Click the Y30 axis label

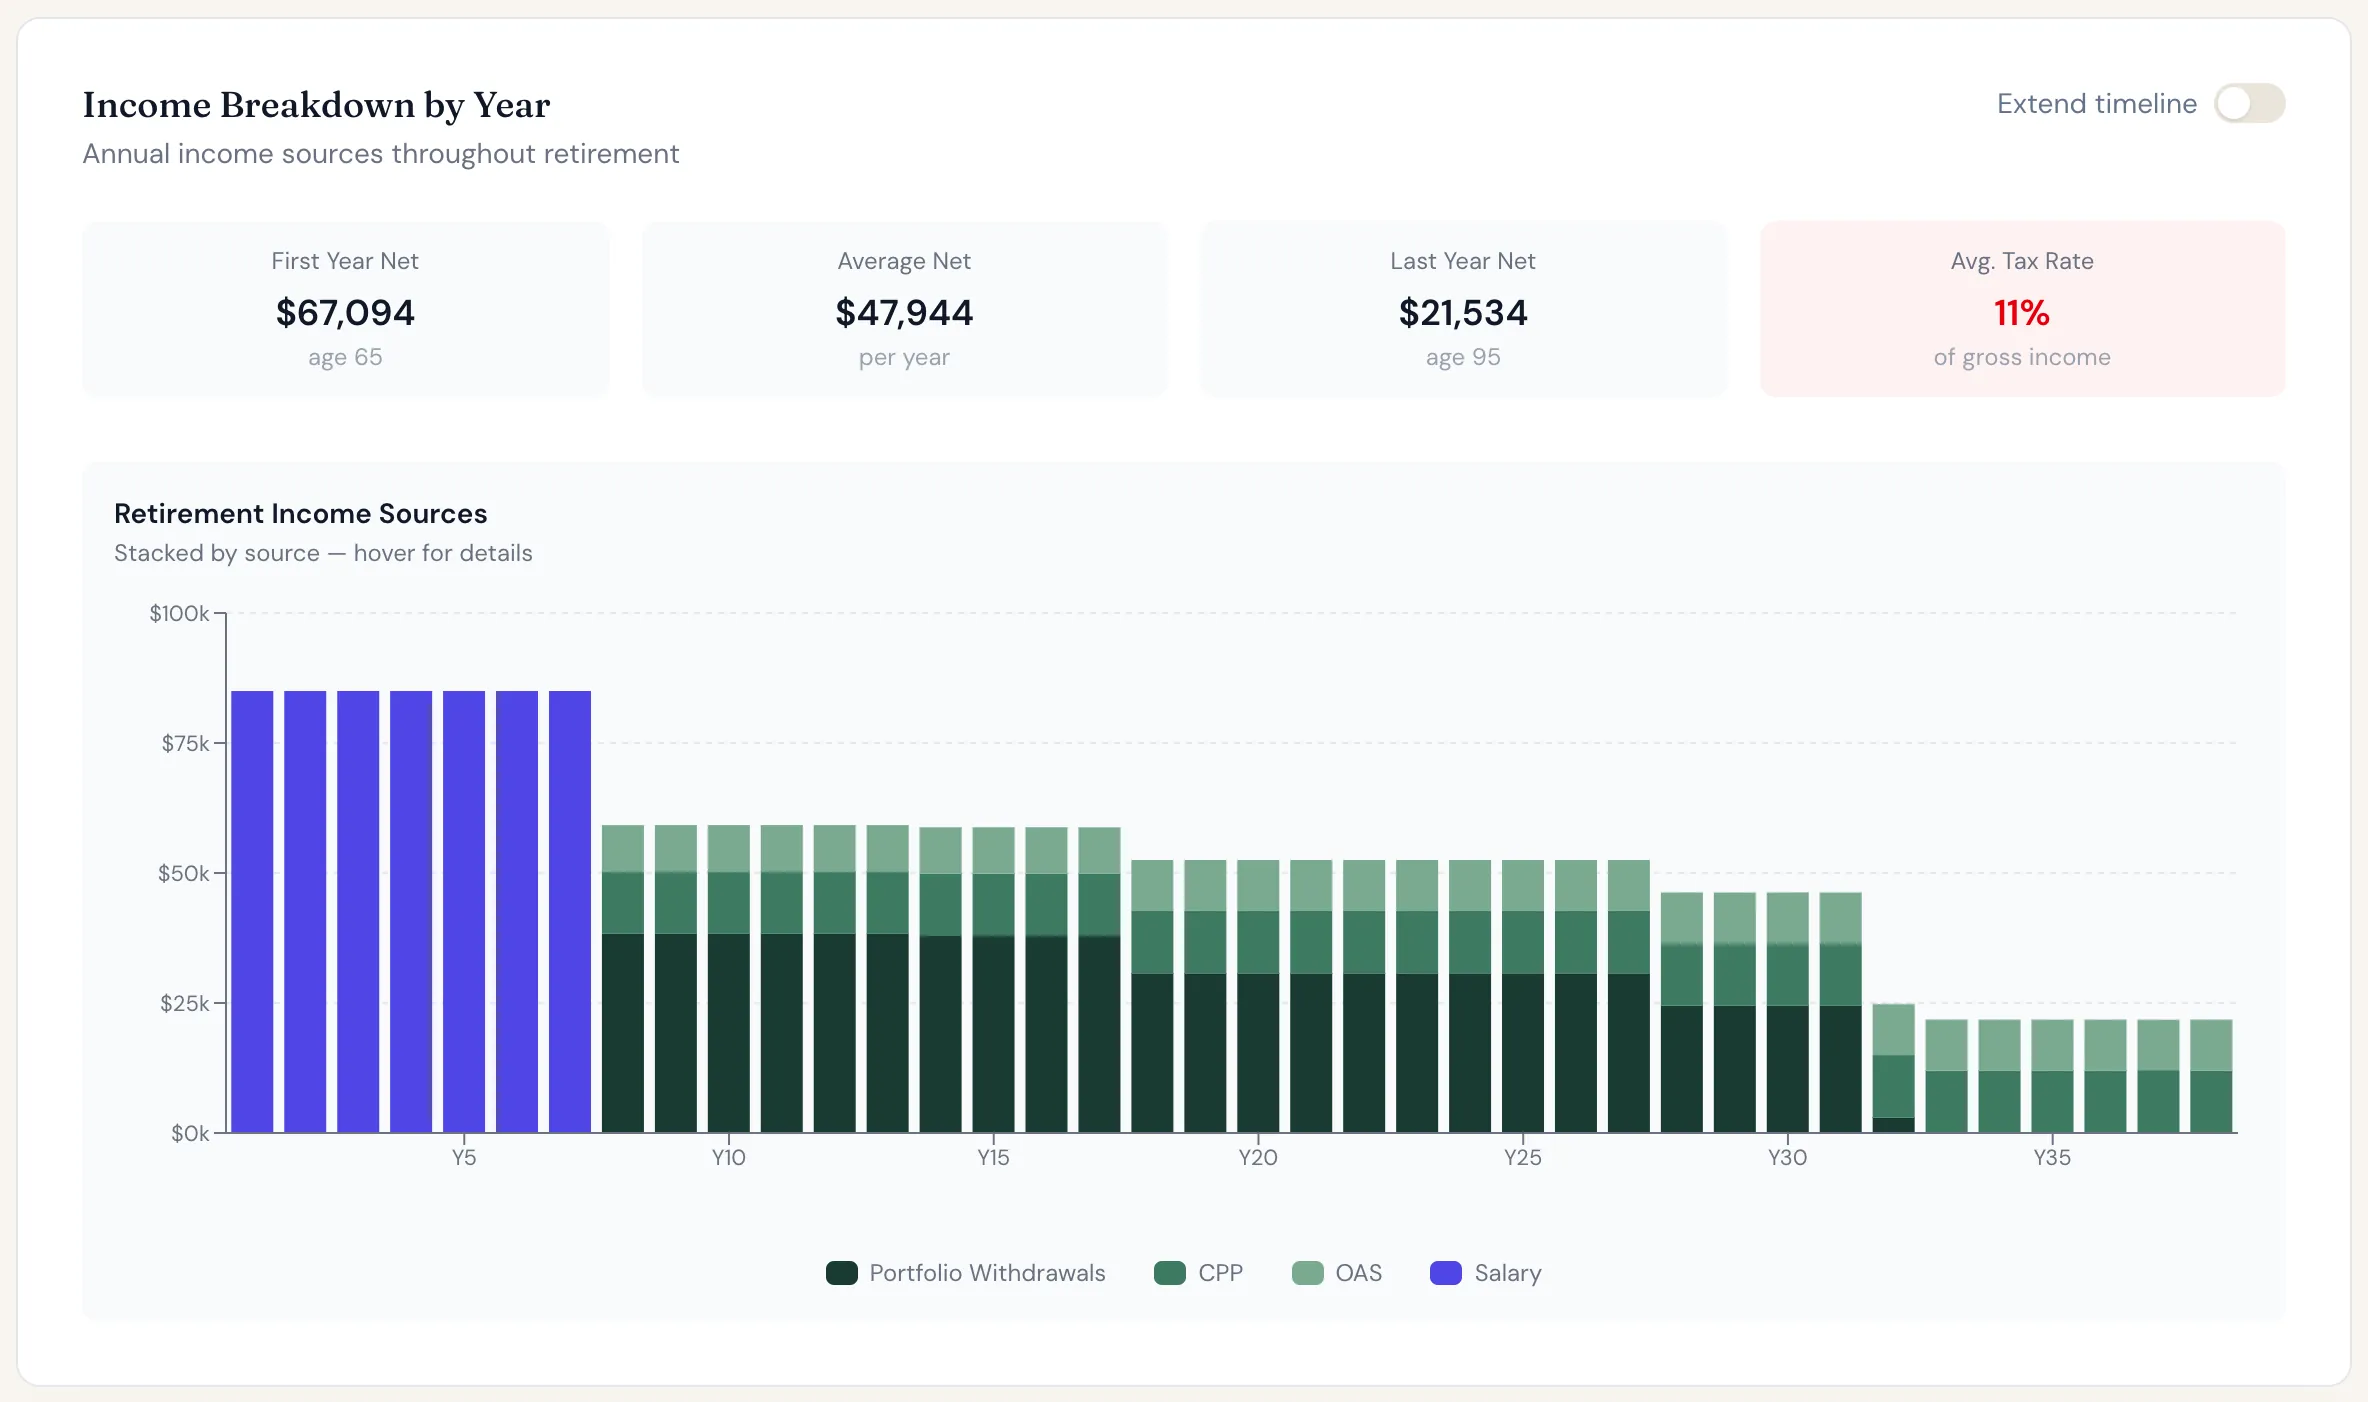(x=1788, y=1158)
